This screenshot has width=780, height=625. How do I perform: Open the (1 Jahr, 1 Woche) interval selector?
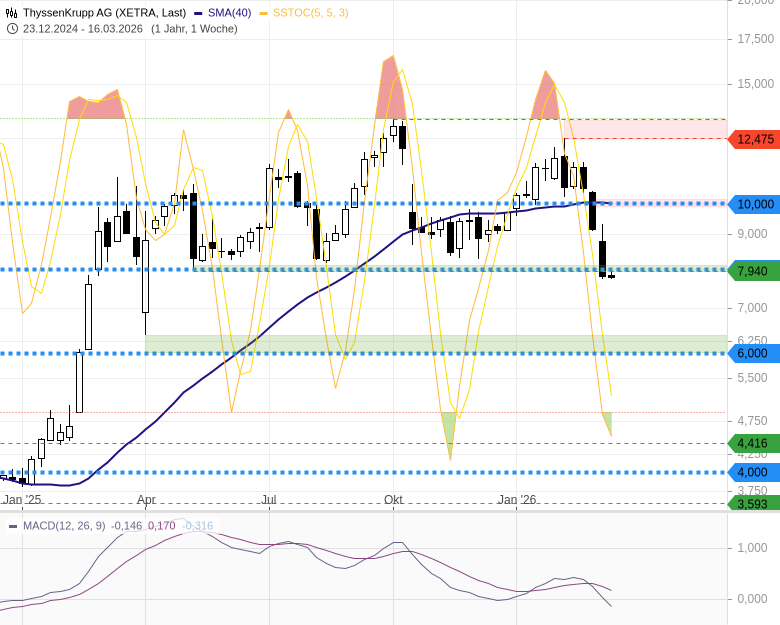194,28
